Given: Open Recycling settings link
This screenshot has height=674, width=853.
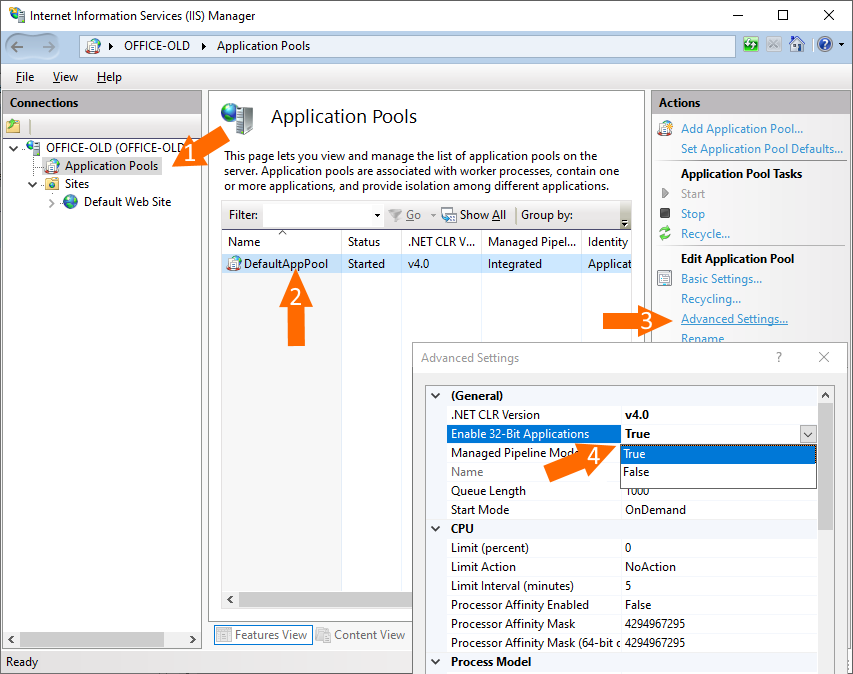Looking at the screenshot, I should tap(710, 299).
